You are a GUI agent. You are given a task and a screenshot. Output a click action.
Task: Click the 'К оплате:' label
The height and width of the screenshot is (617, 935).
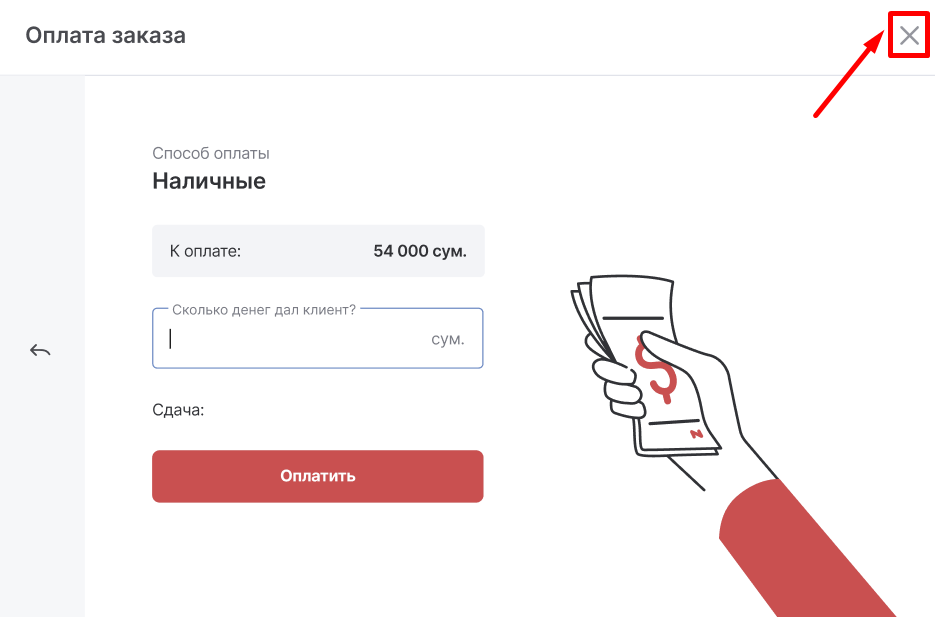click(205, 251)
